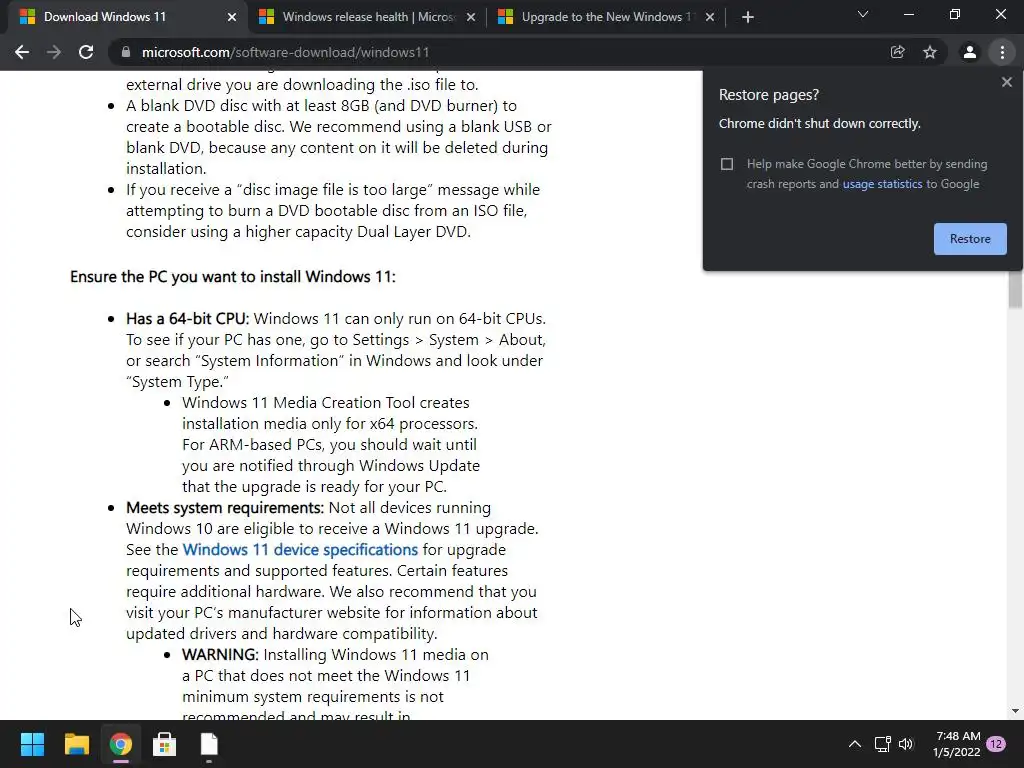Image resolution: width=1024 pixels, height=768 pixels.
Task: Click the page vertical scrollbar thumb
Action: click(1015, 288)
